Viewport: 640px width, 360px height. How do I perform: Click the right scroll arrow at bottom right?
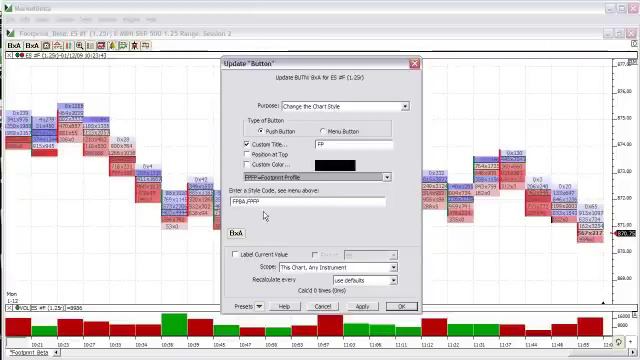point(633,352)
